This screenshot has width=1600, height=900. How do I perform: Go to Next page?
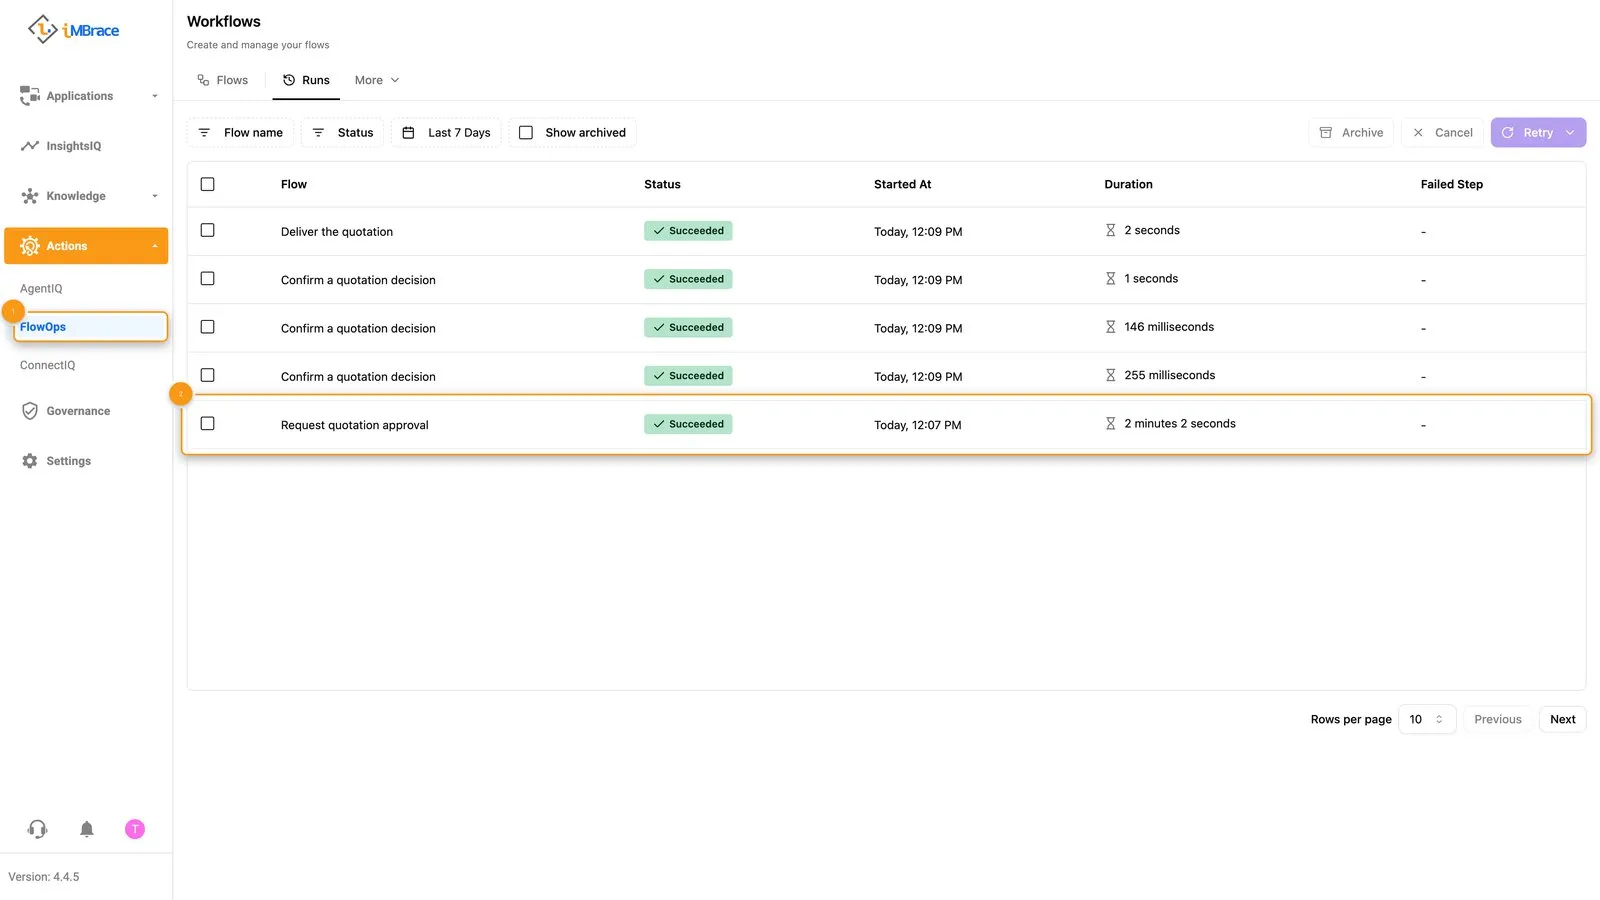[1562, 719]
